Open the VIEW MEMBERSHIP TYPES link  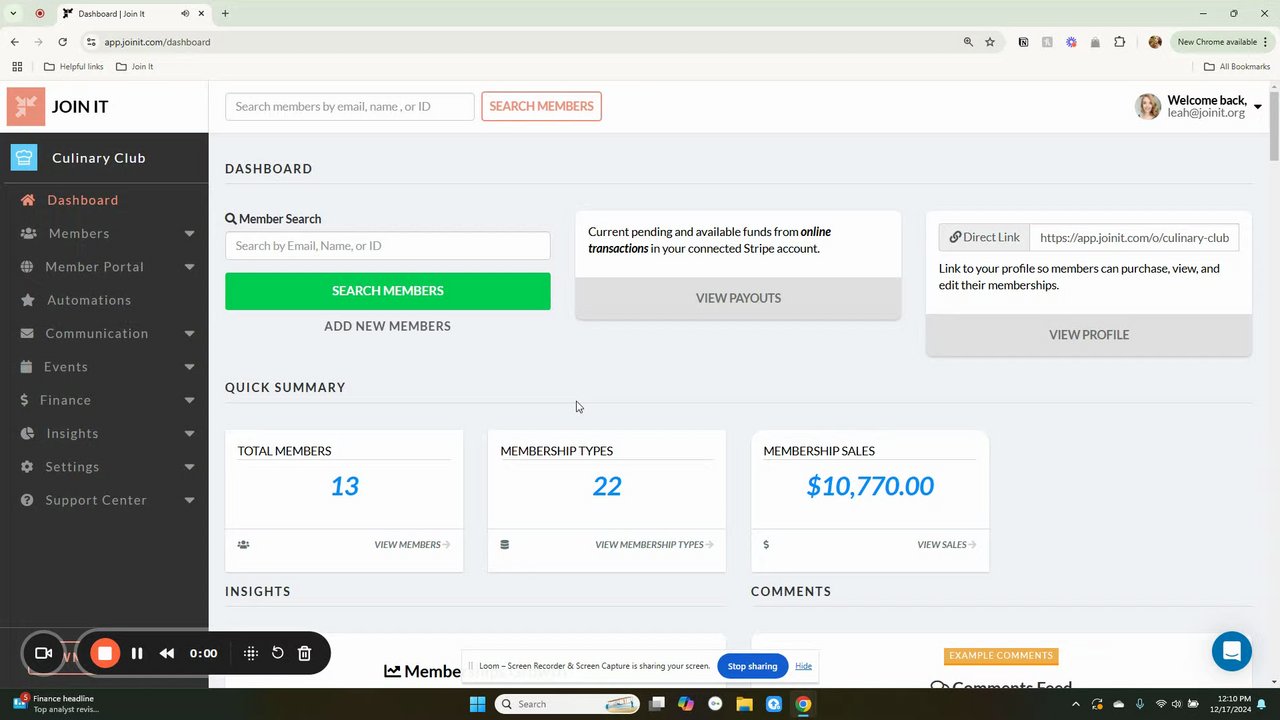click(x=654, y=545)
